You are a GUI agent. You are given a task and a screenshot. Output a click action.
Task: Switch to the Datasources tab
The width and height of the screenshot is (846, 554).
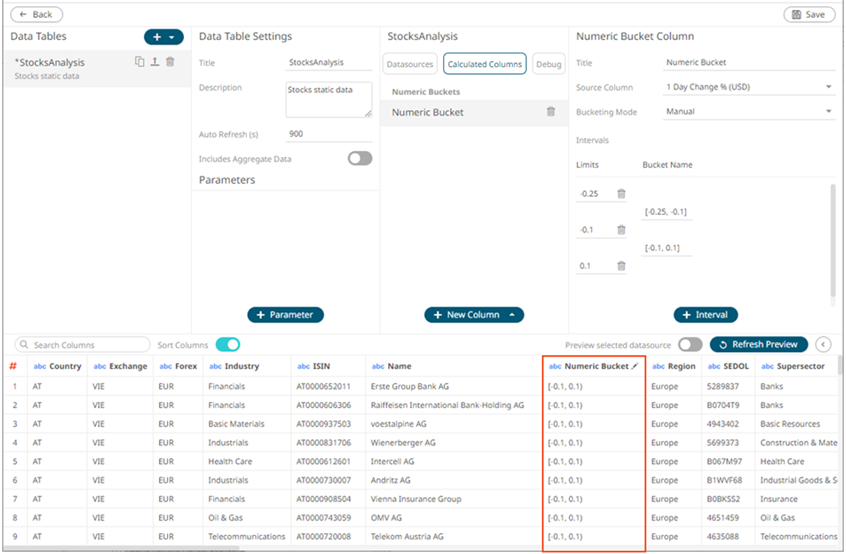[410, 64]
